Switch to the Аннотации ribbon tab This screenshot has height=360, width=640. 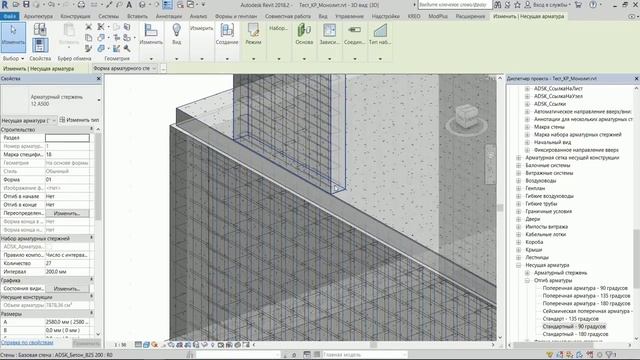pos(169,16)
